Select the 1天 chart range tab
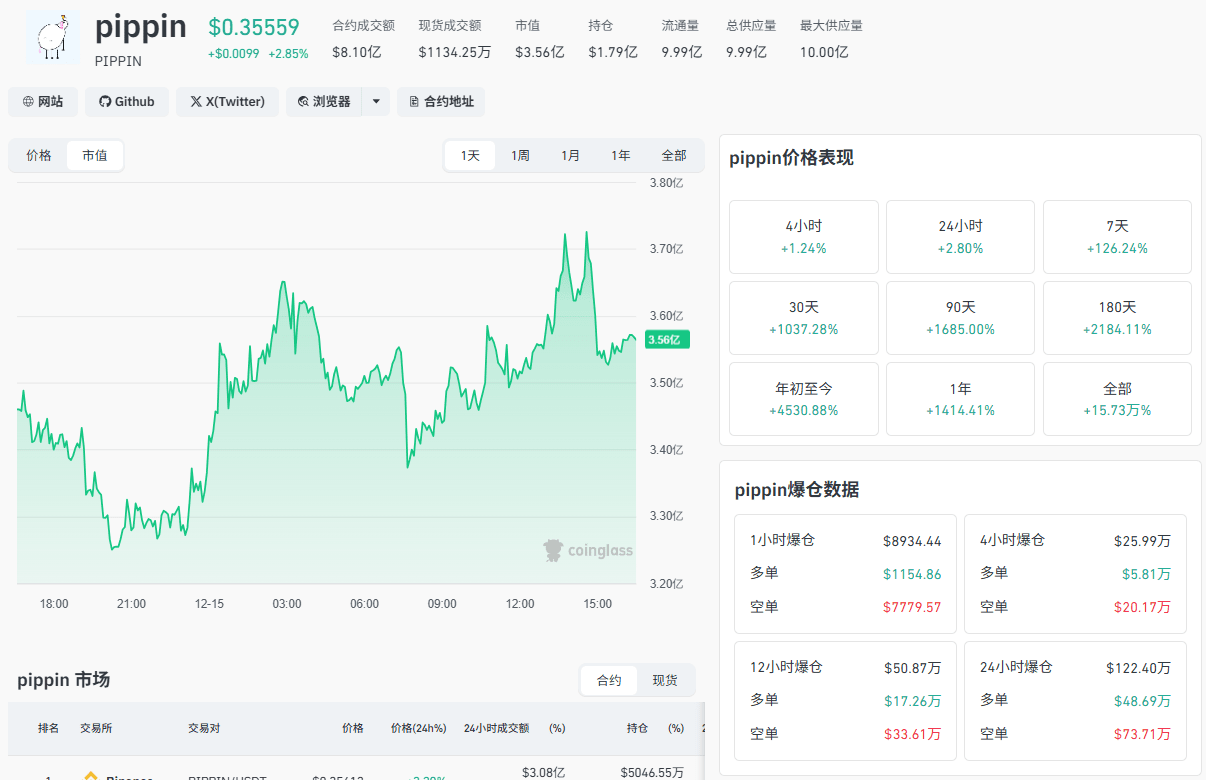Screen dimensions: 1206x780 (470, 155)
